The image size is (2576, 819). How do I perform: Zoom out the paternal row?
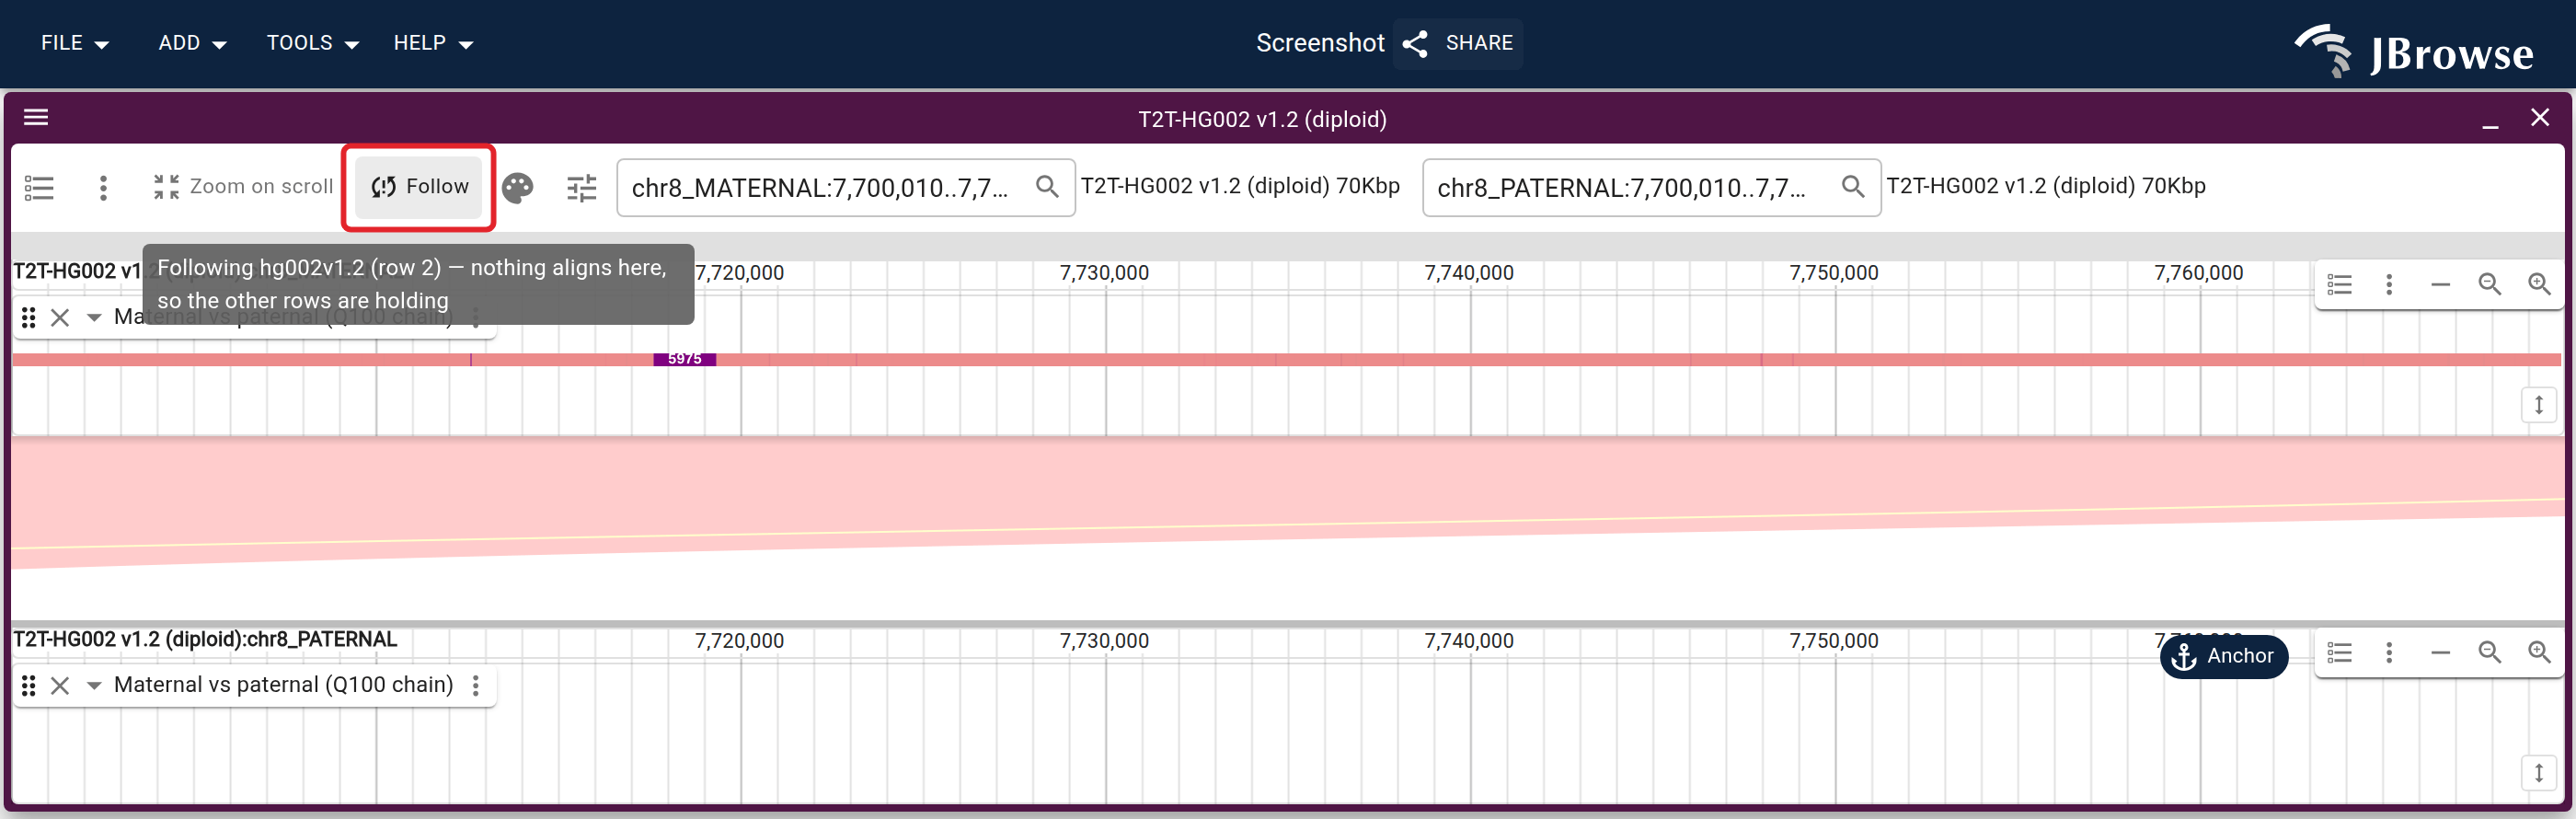(2490, 653)
